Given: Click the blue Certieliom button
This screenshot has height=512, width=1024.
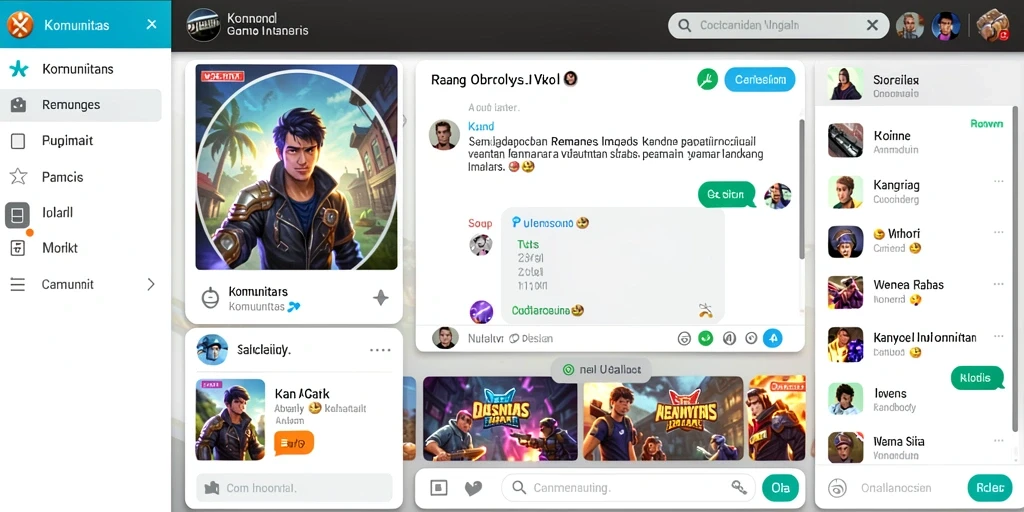Looking at the screenshot, I should [760, 80].
